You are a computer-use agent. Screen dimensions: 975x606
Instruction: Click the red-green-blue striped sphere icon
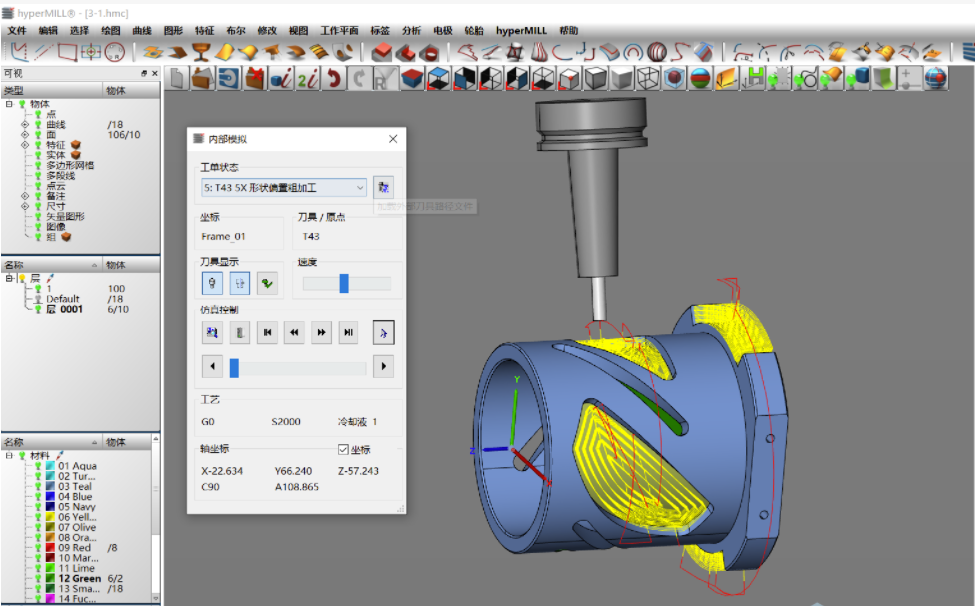pos(700,79)
